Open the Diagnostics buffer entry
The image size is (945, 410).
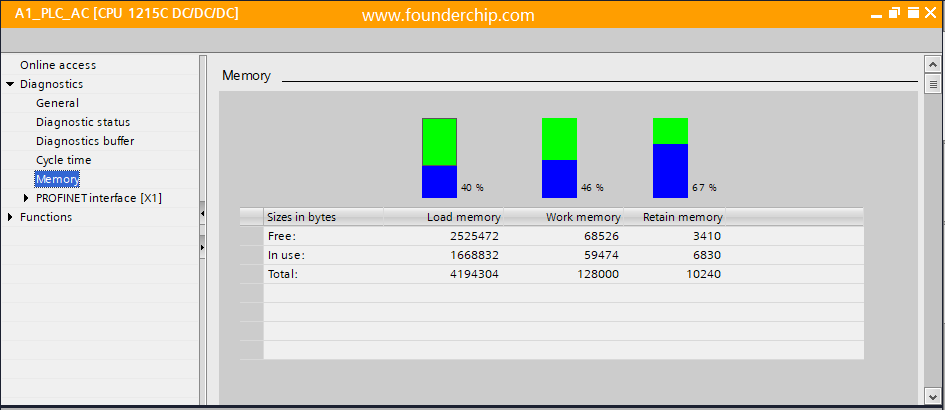(x=85, y=141)
